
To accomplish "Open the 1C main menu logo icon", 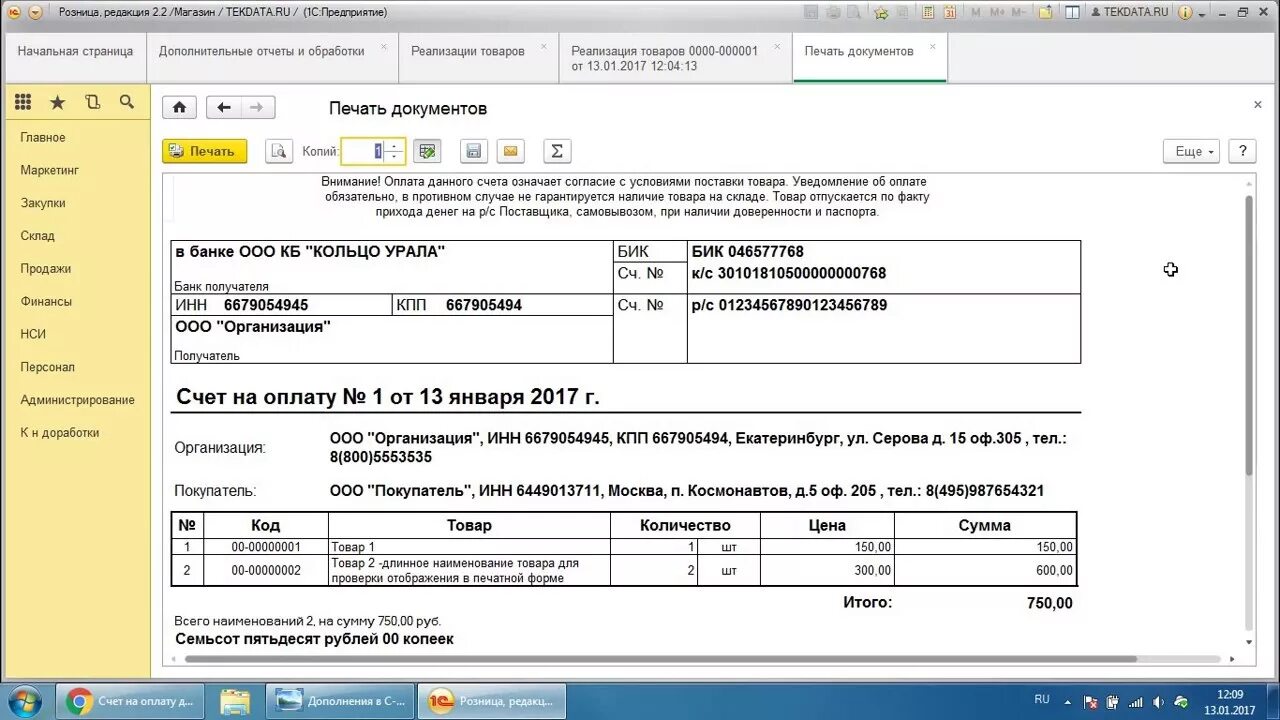I will (13, 12).
